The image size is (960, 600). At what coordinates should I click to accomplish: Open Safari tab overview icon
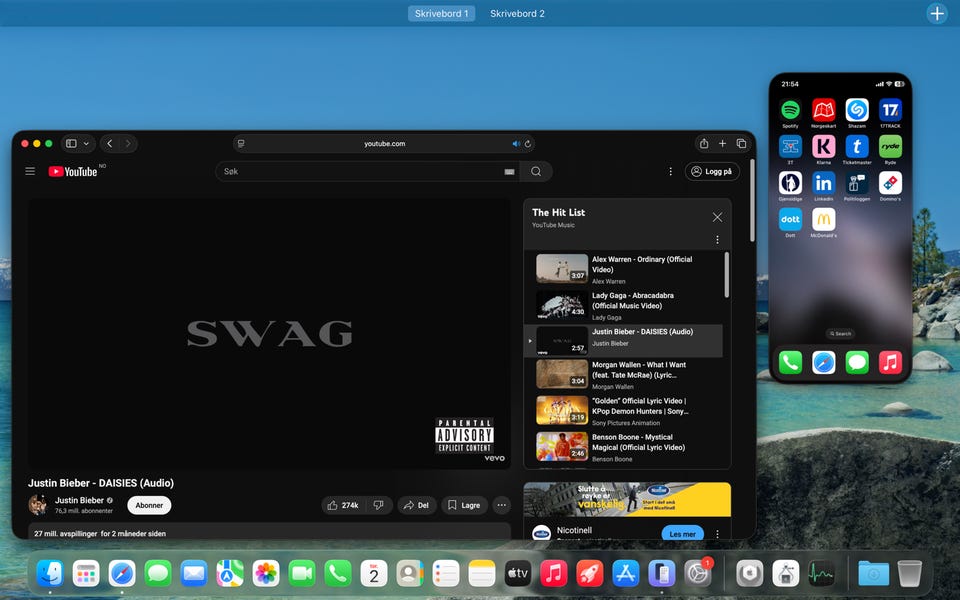click(741, 144)
